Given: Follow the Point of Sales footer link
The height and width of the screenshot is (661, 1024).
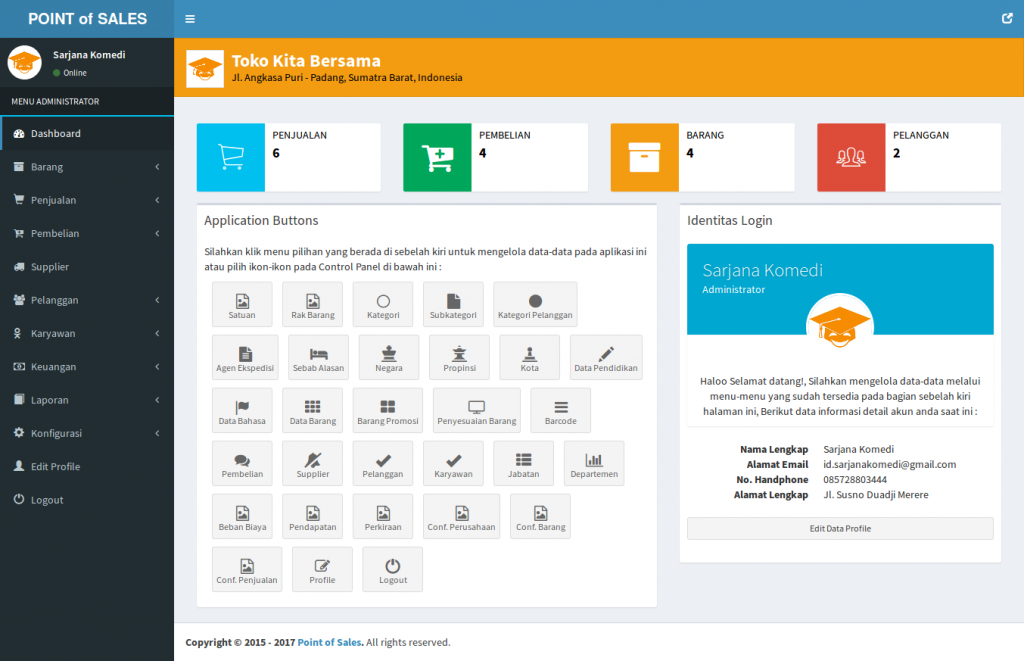Looking at the screenshot, I should pos(329,642).
